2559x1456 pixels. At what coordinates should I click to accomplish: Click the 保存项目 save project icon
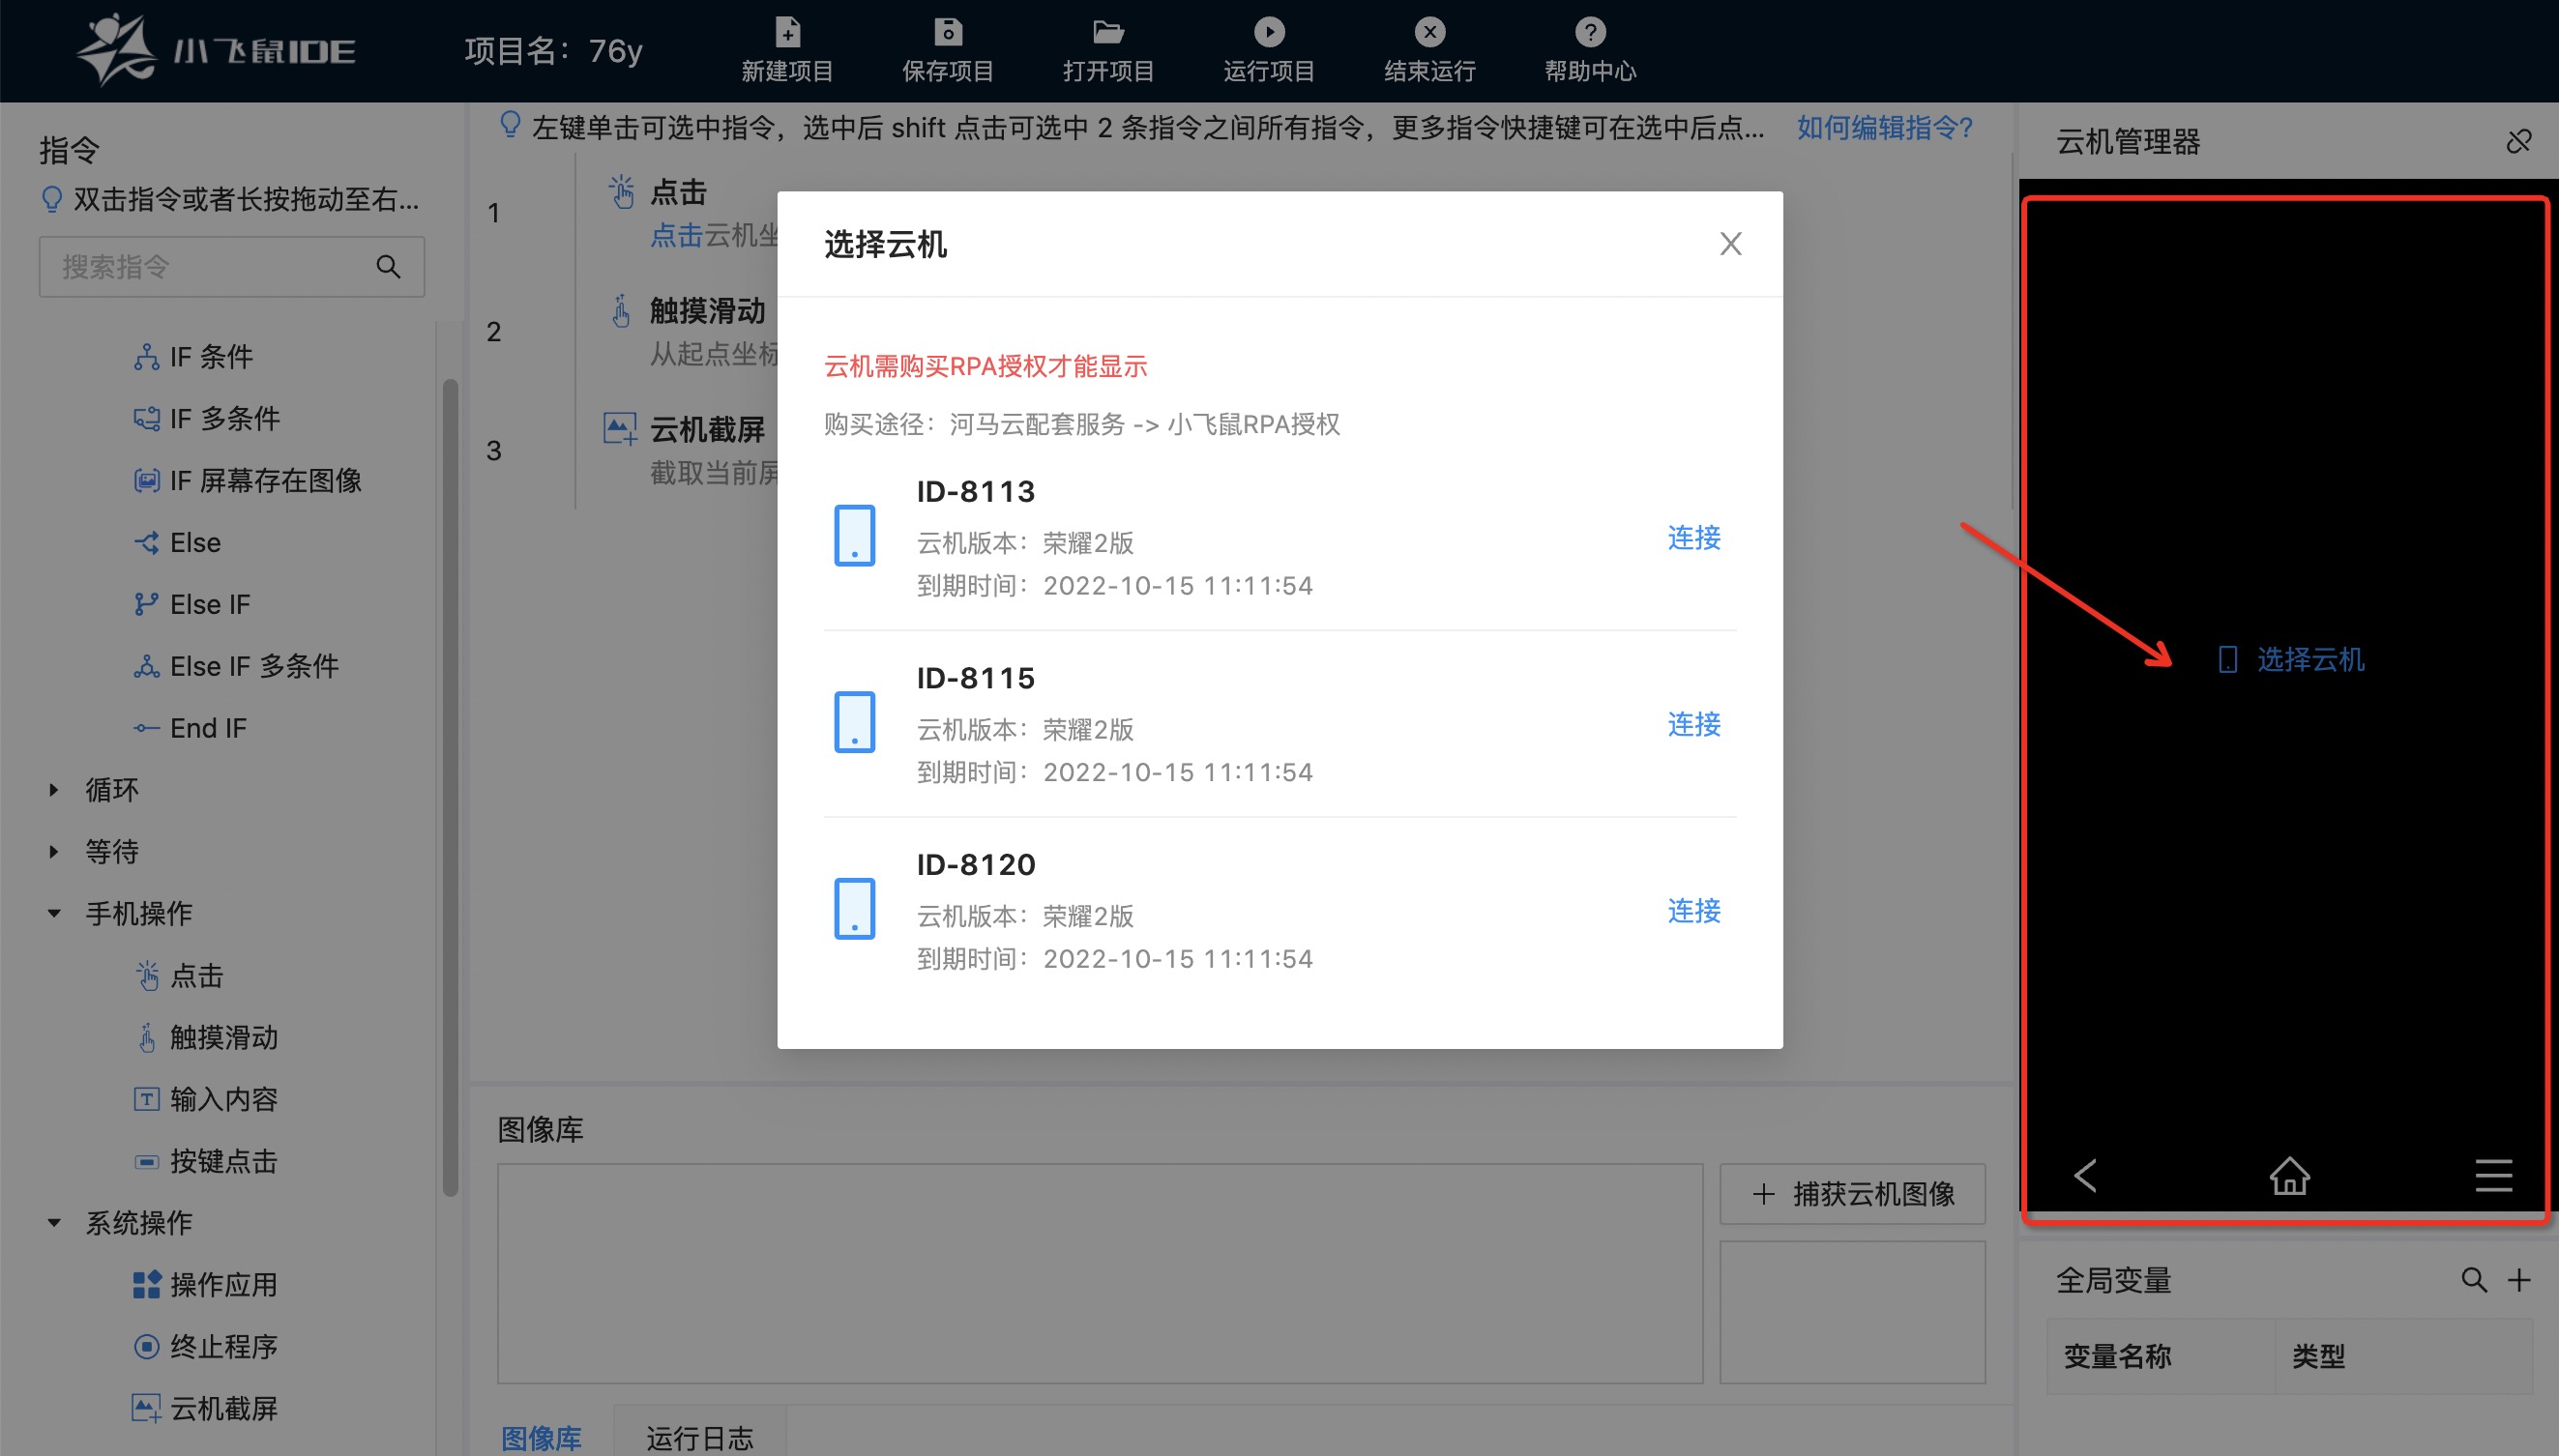947,32
